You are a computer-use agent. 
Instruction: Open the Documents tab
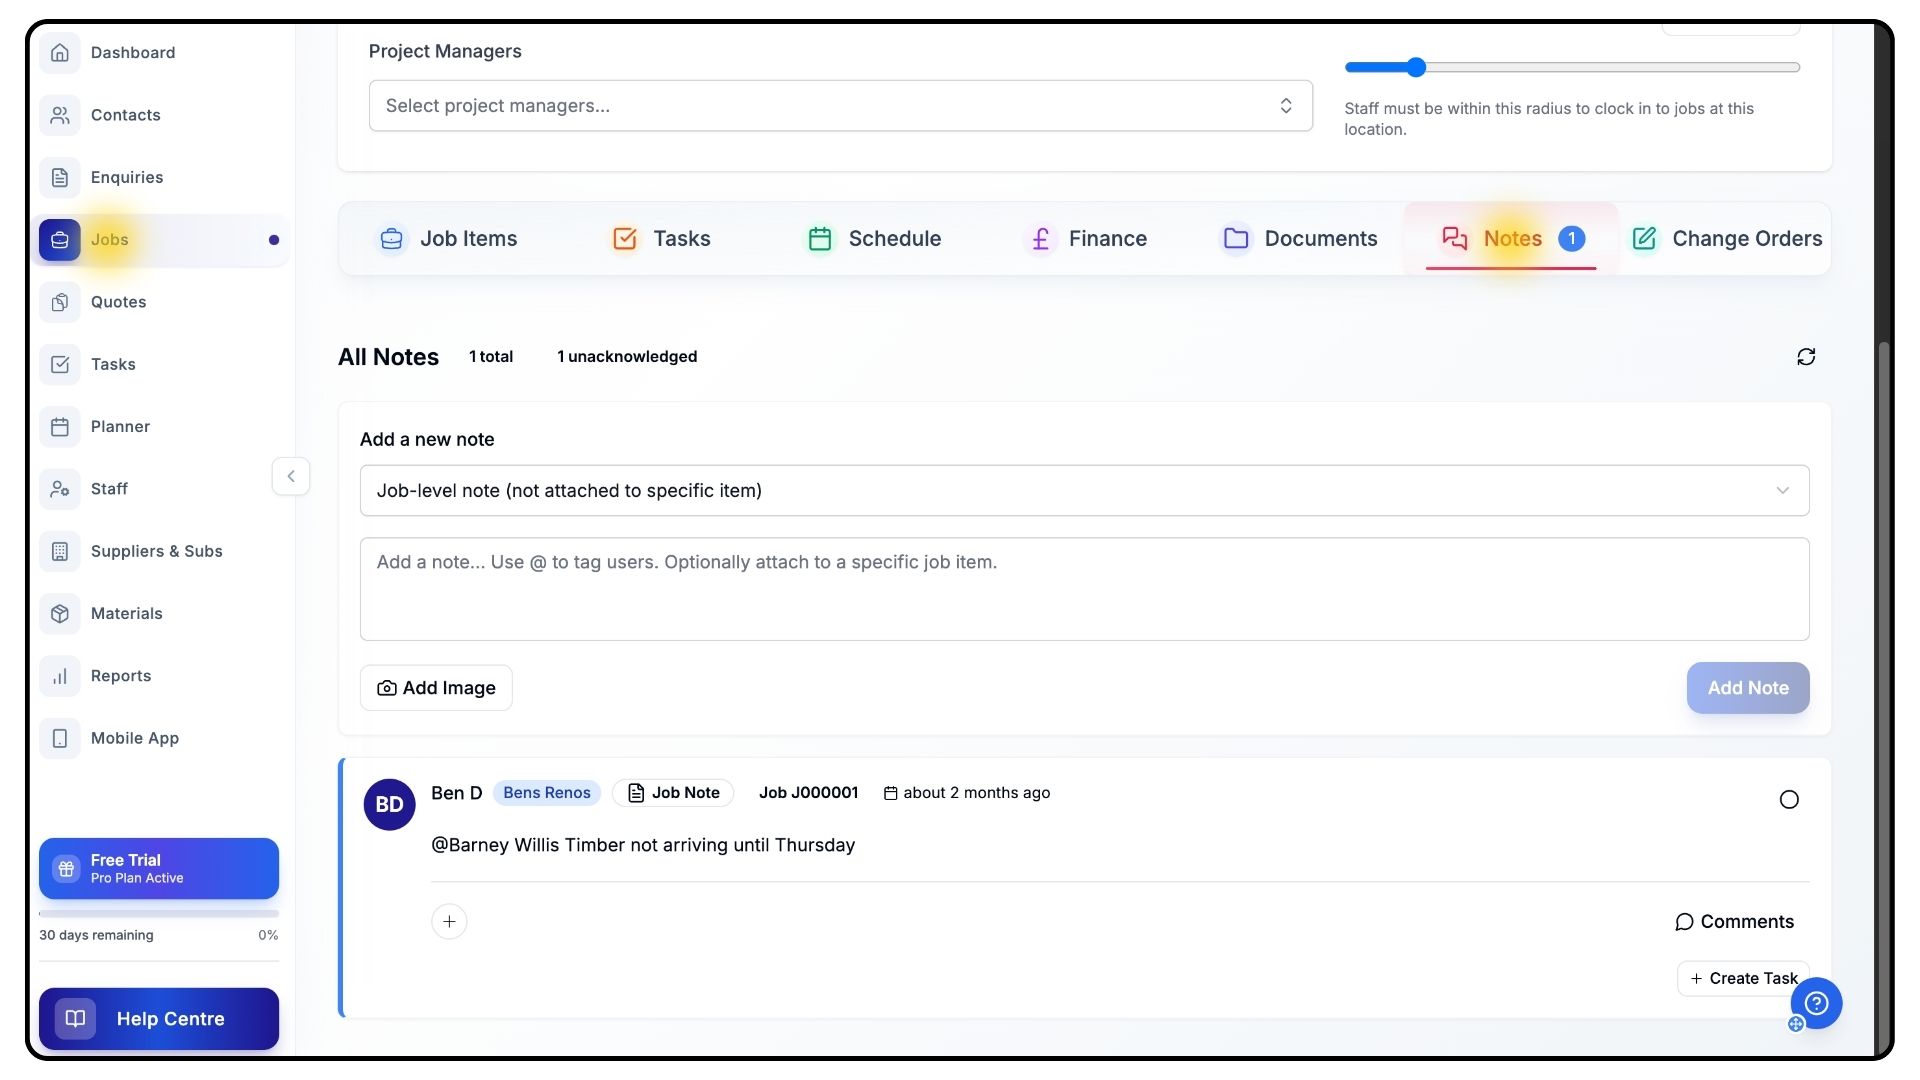click(1300, 239)
